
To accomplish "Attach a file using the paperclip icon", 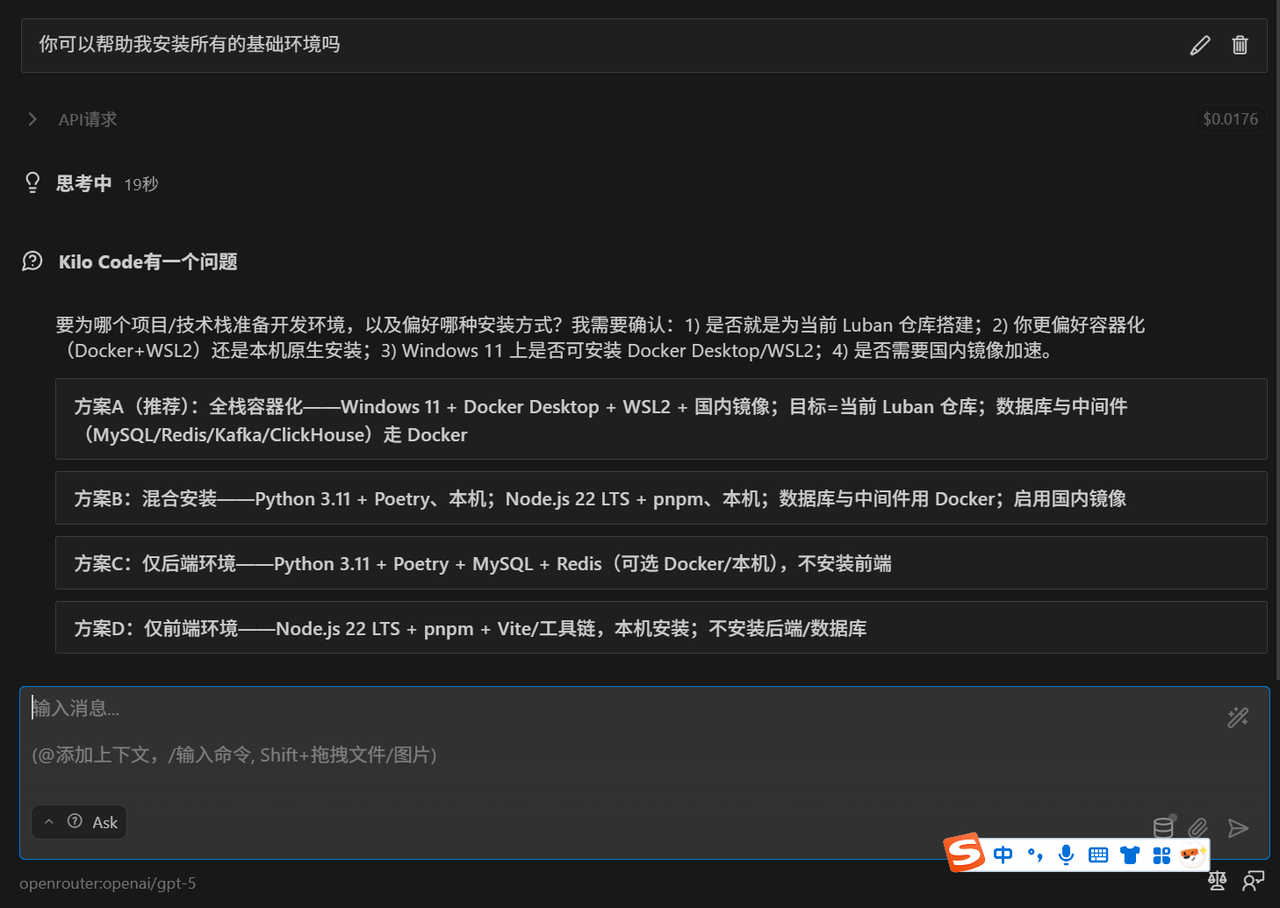I will click(1199, 827).
